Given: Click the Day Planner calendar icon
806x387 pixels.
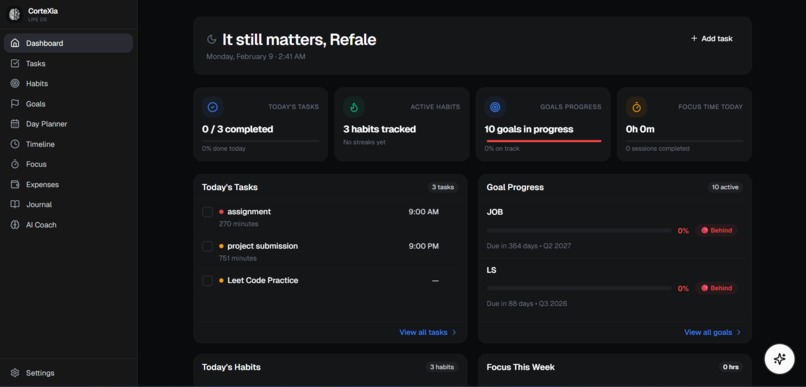Looking at the screenshot, I should (15, 124).
